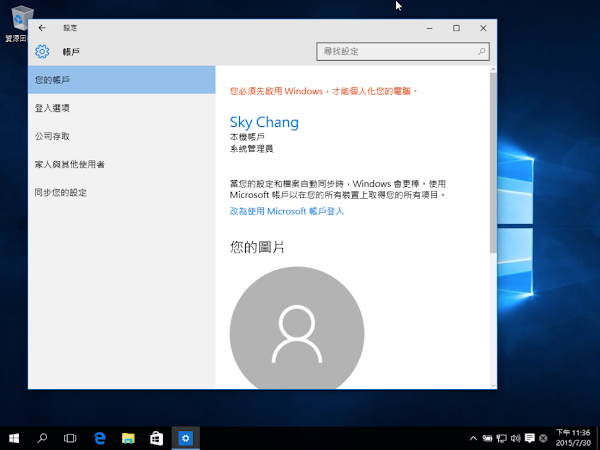Close the Settings window
Screen dimensions: 600x450
(x=483, y=28)
